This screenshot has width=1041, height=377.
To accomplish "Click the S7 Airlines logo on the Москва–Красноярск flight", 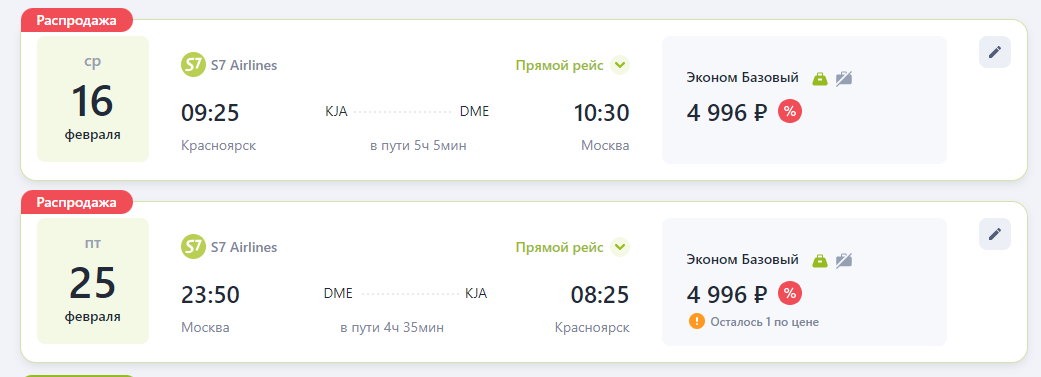I will pos(193,247).
